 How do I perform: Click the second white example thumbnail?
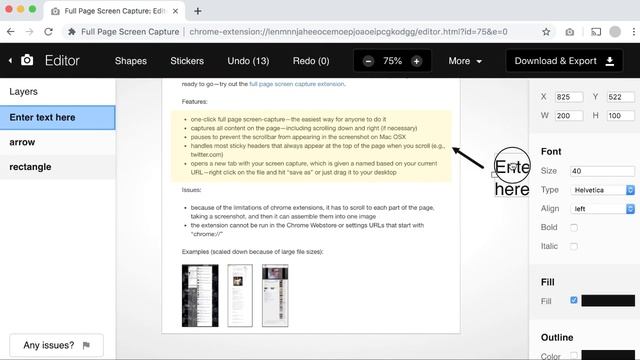pos(240,296)
